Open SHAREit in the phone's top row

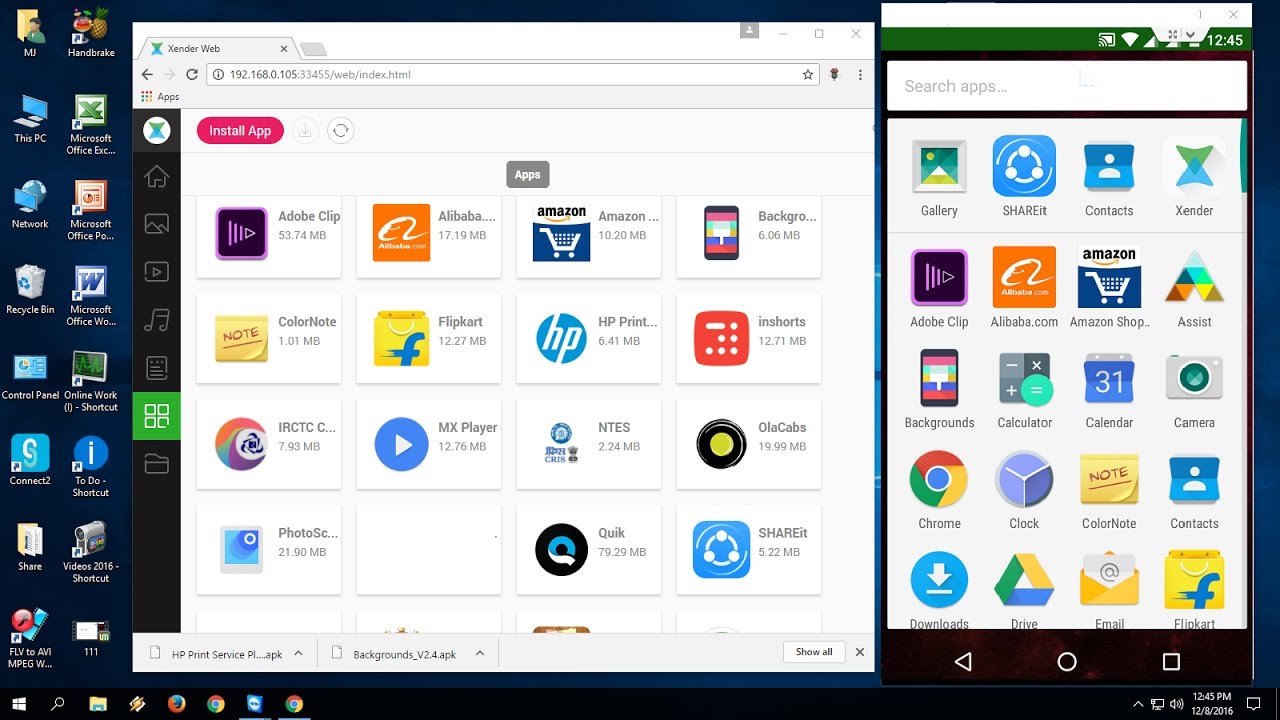[x=1024, y=178]
